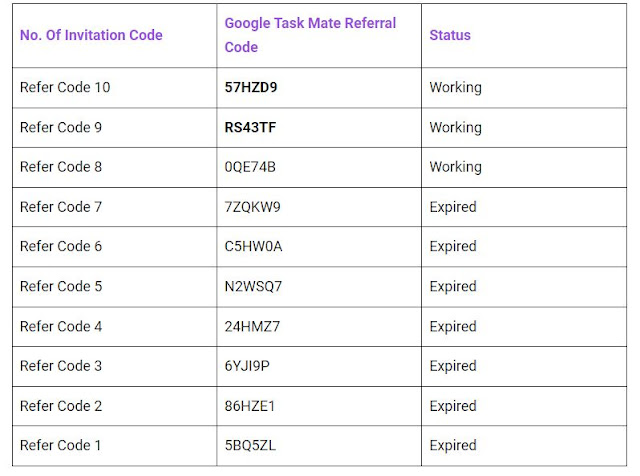Click the No. Of Invitation Code header
Viewport: 640px width, 476px height.
pos(91,36)
